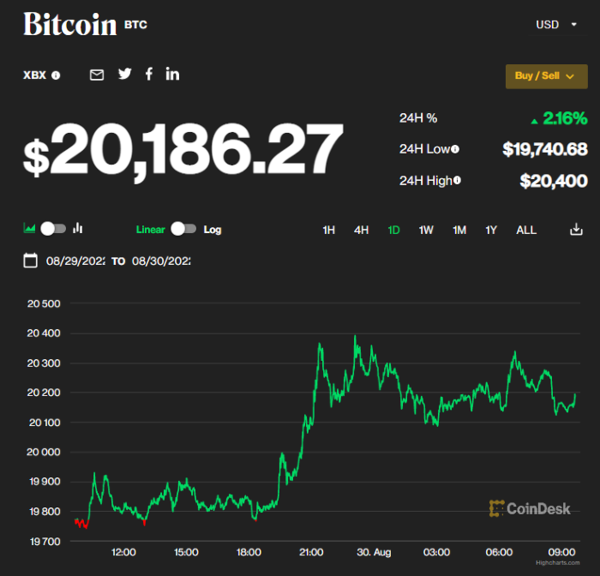Download chart data icon

pos(576,229)
